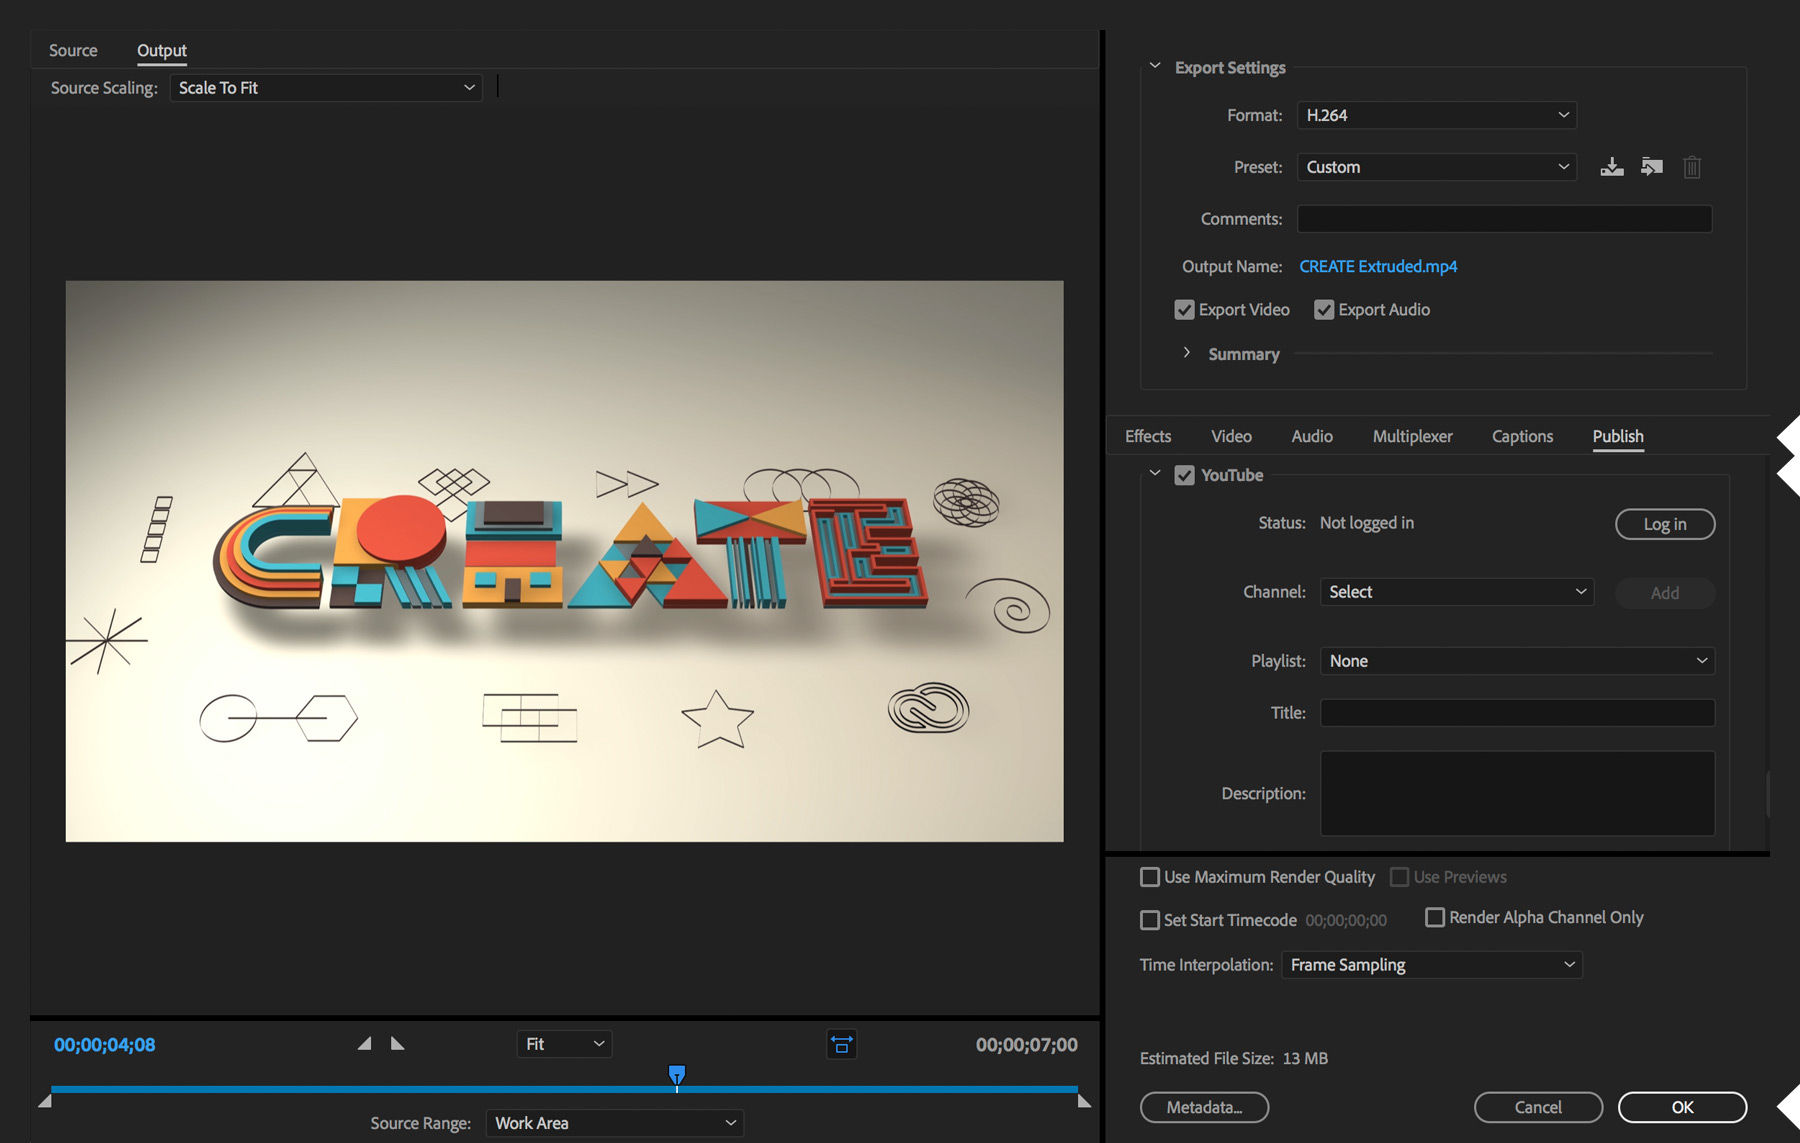Open the Source tab in the preview panel
This screenshot has width=1800, height=1143.
72,50
